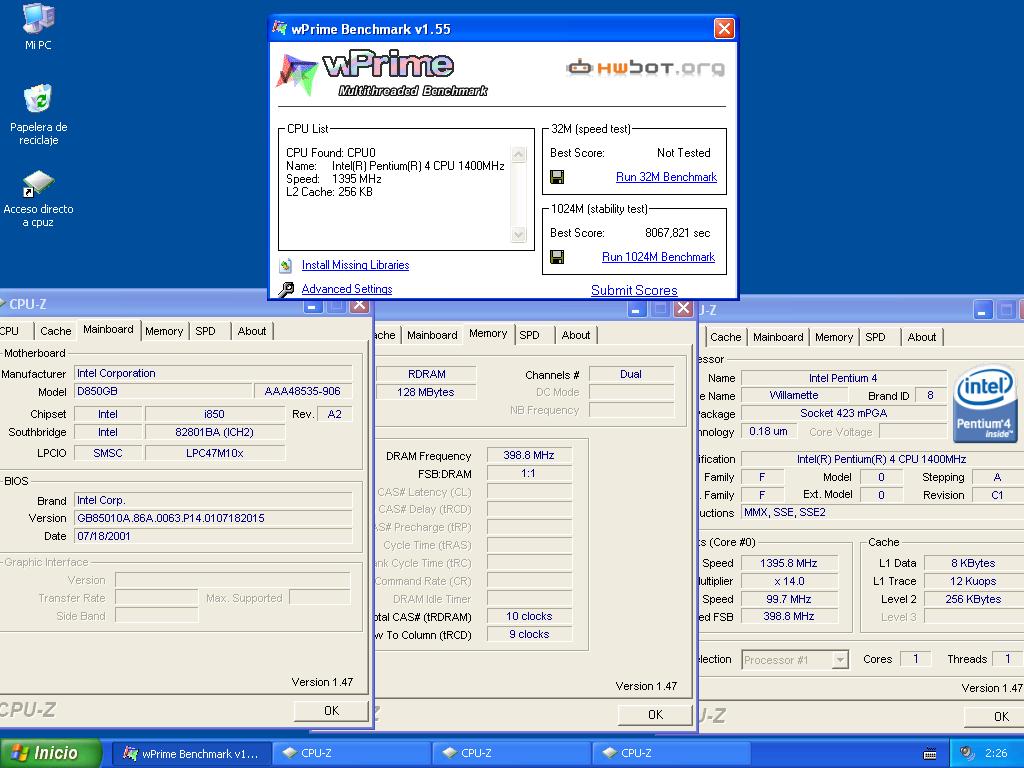Activate first CPU-Z taskbar button
Image resolution: width=1024 pixels, height=768 pixels.
point(350,754)
